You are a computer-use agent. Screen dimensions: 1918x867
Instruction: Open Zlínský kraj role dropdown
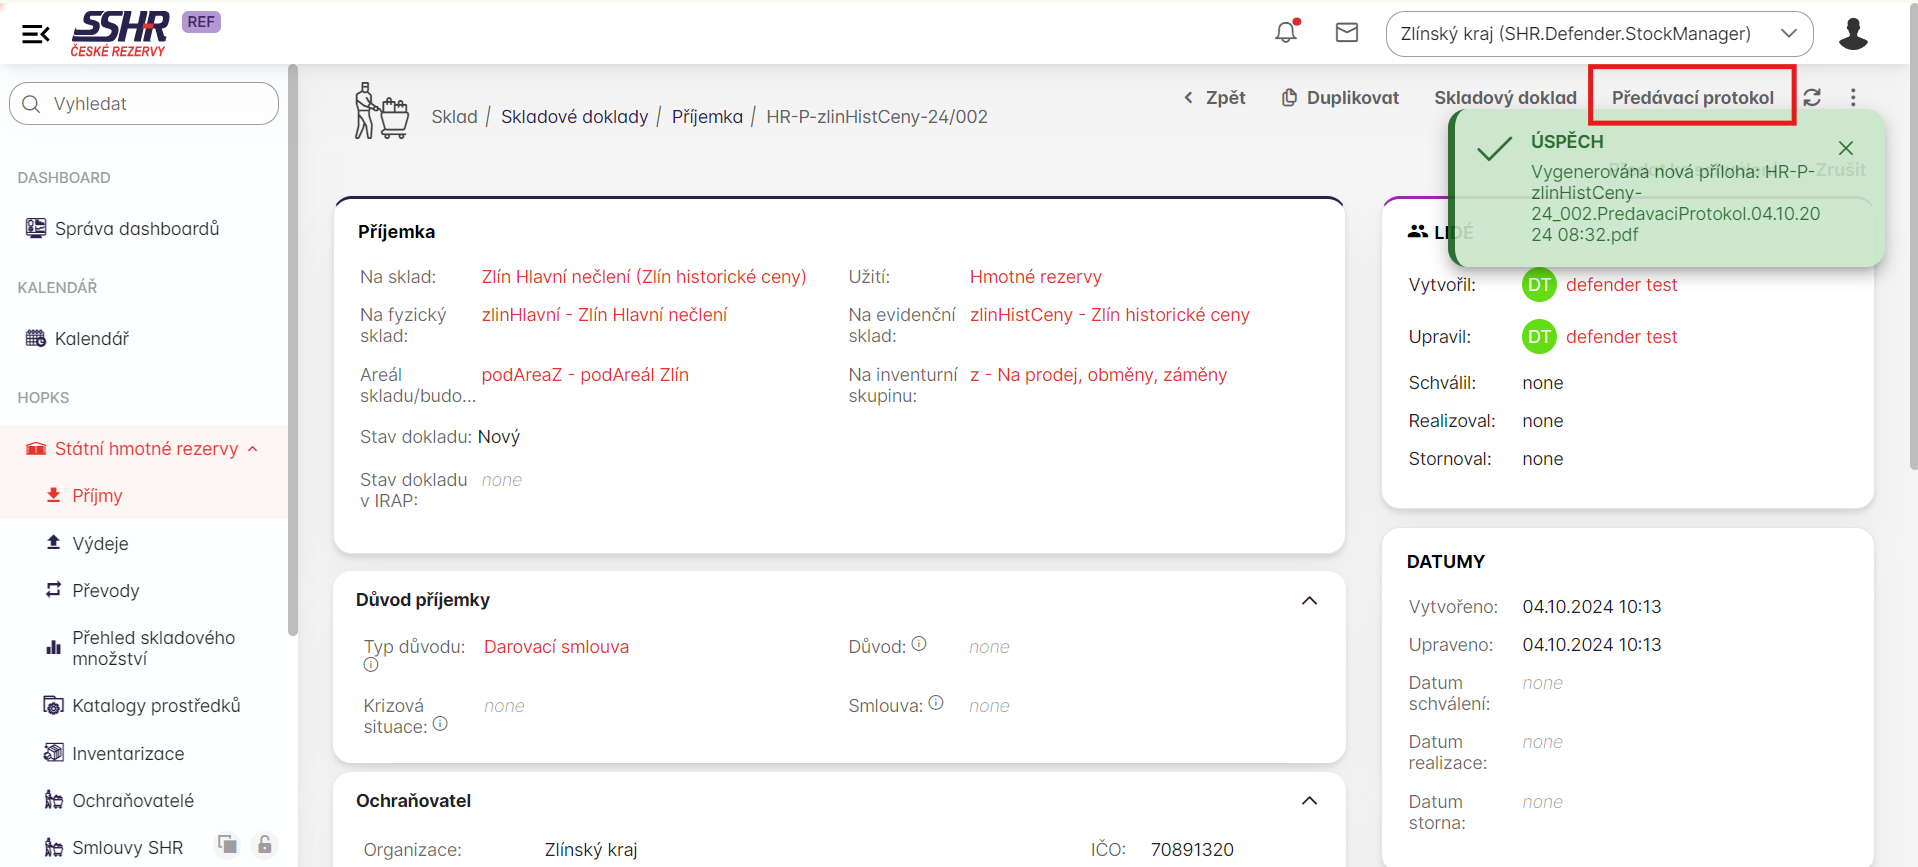click(1599, 34)
